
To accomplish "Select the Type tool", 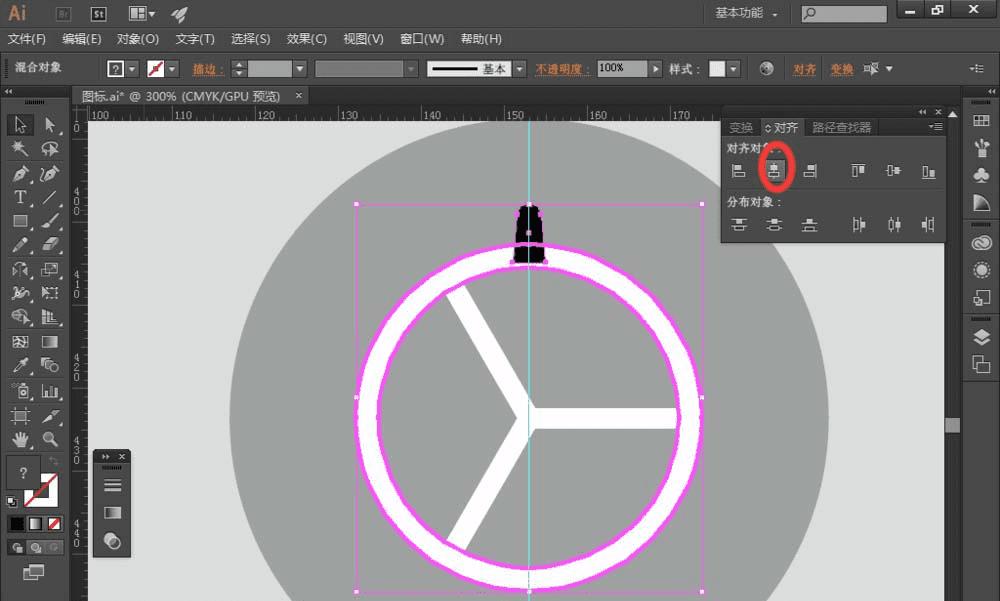I will pyautogui.click(x=20, y=197).
